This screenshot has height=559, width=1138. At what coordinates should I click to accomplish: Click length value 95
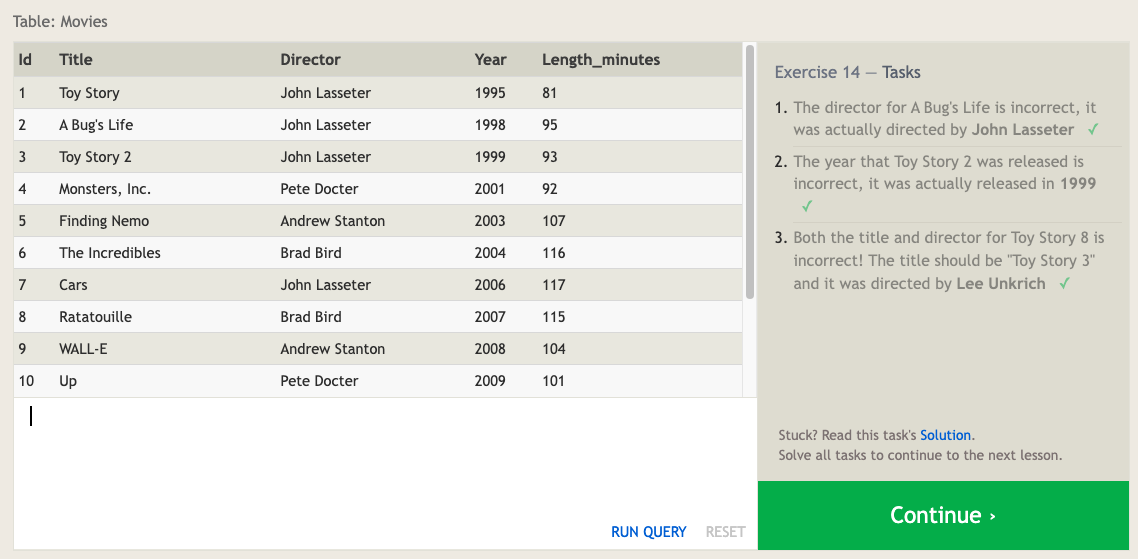point(549,125)
